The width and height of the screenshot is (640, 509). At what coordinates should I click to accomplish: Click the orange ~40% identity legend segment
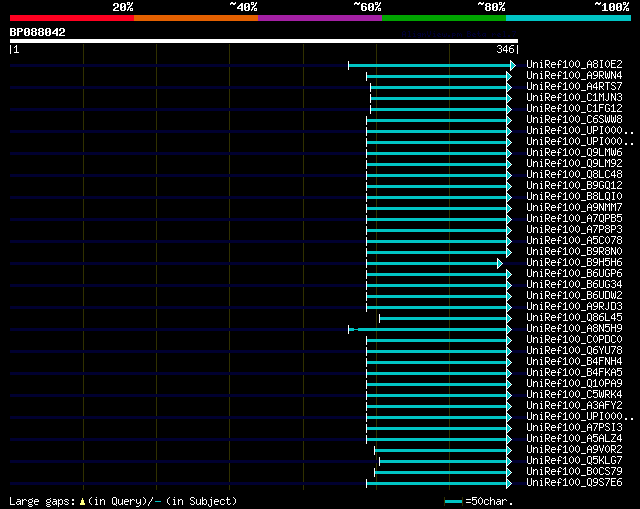pyautogui.click(x=196, y=18)
